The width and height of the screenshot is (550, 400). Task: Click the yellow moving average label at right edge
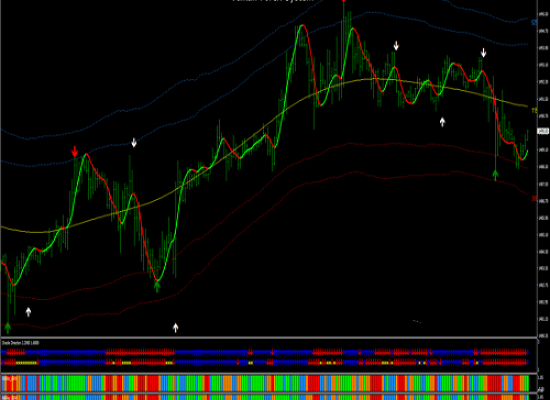point(534,111)
